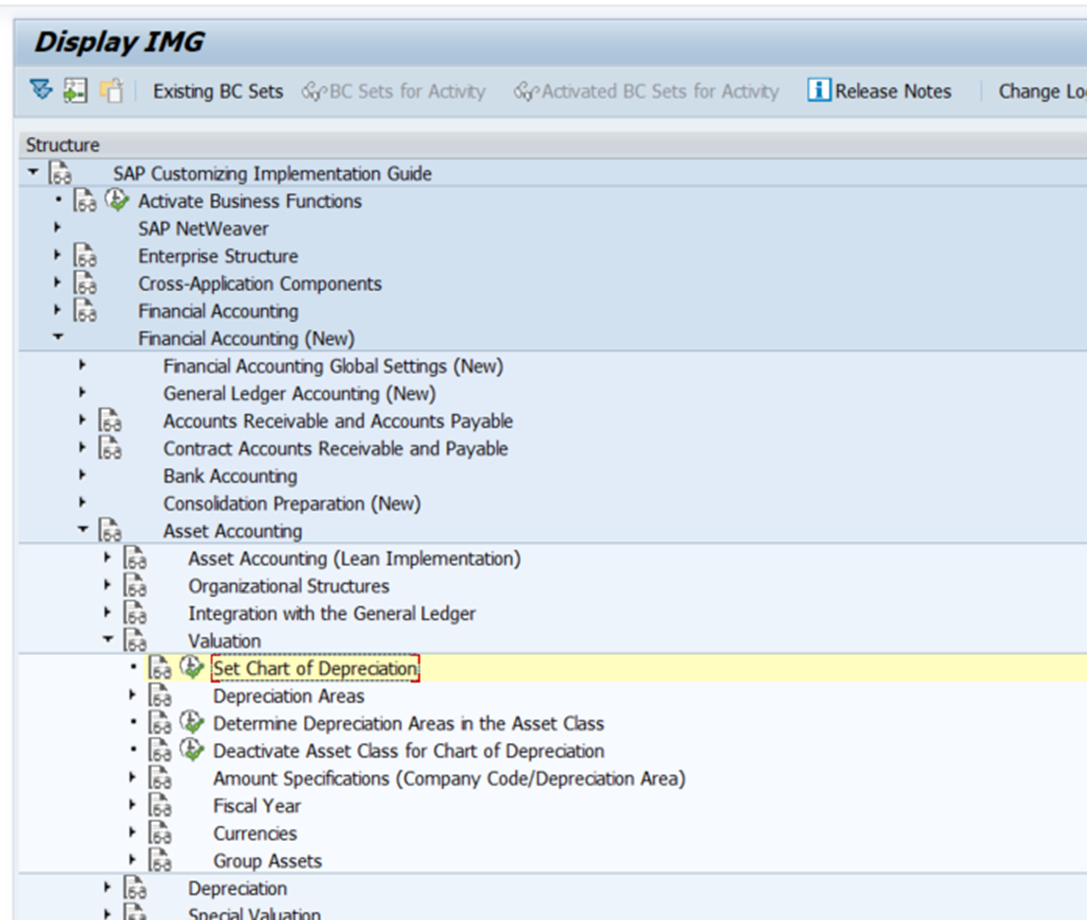
Task: Execute Deactivate Asset Class for Chart of Depreciation
Action: [x=191, y=749]
